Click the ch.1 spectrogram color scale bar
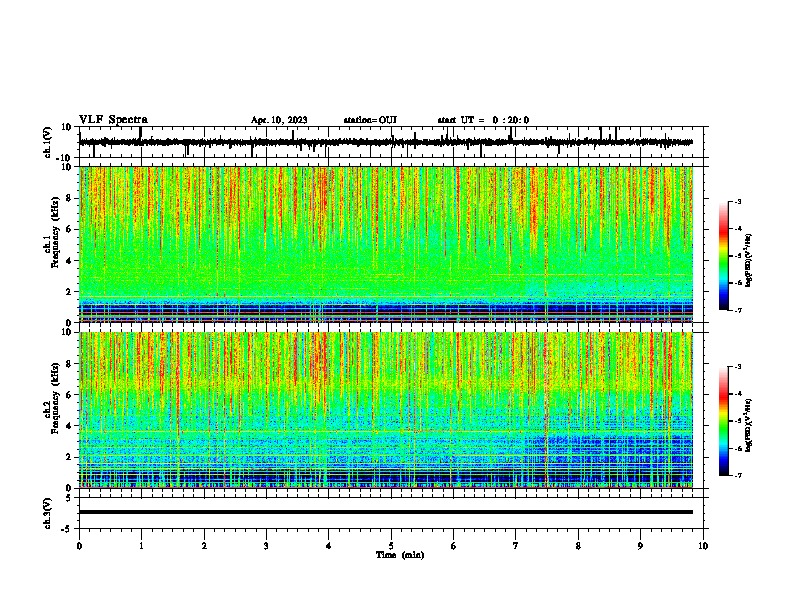The image size is (792, 612). 723,255
